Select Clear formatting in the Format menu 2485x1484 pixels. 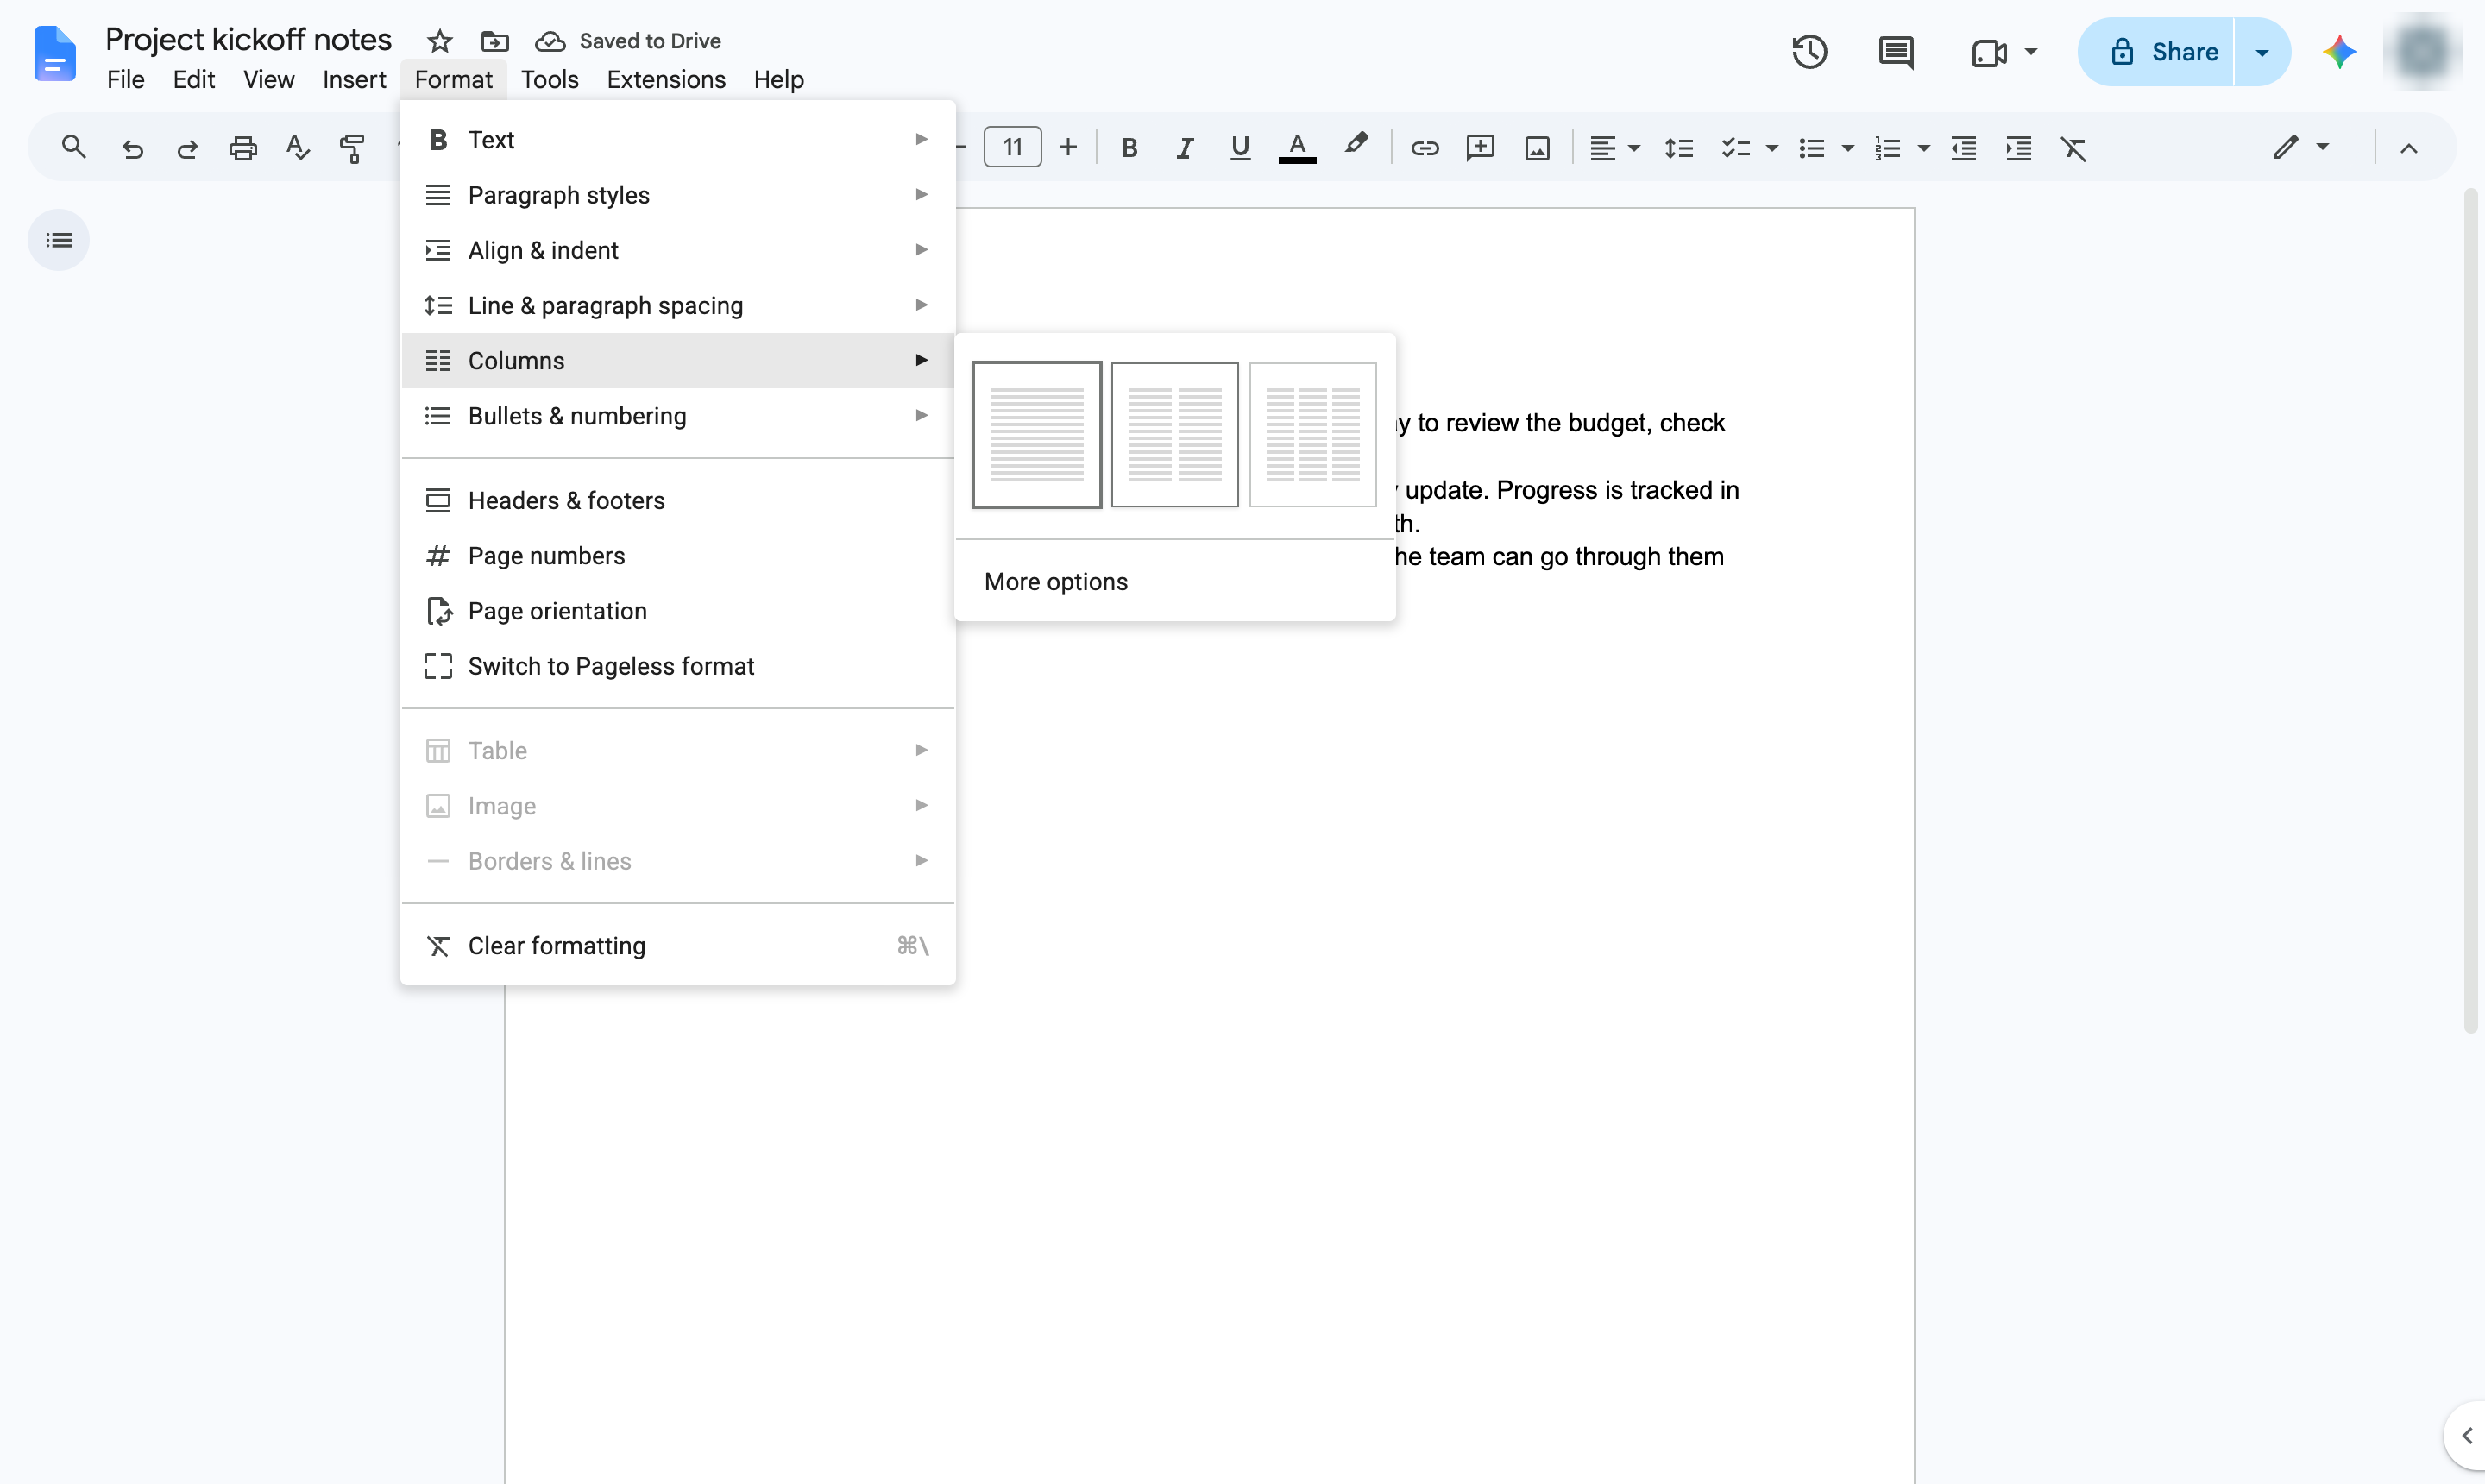[677, 946]
